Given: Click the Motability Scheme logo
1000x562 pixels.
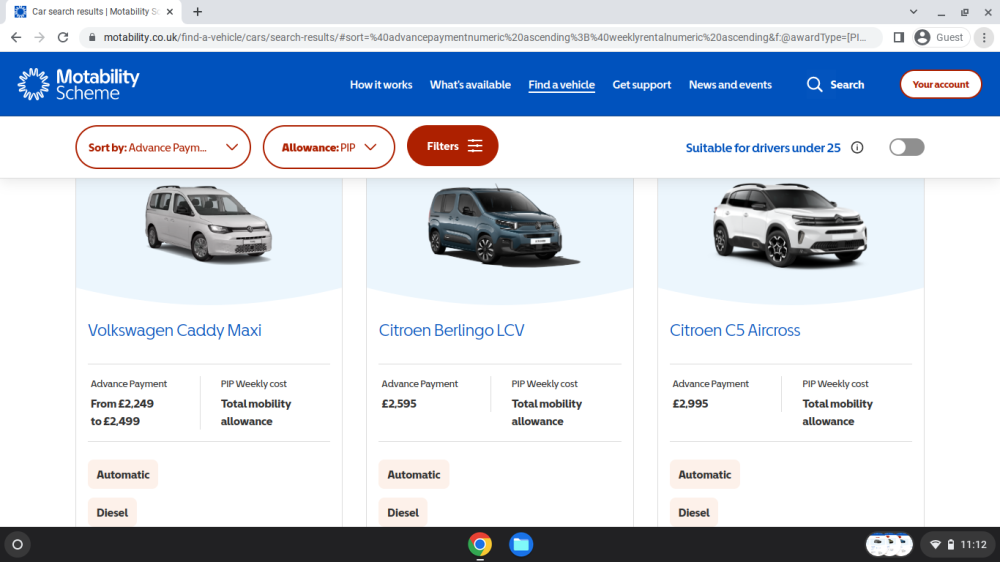Looking at the screenshot, I should point(78,84).
